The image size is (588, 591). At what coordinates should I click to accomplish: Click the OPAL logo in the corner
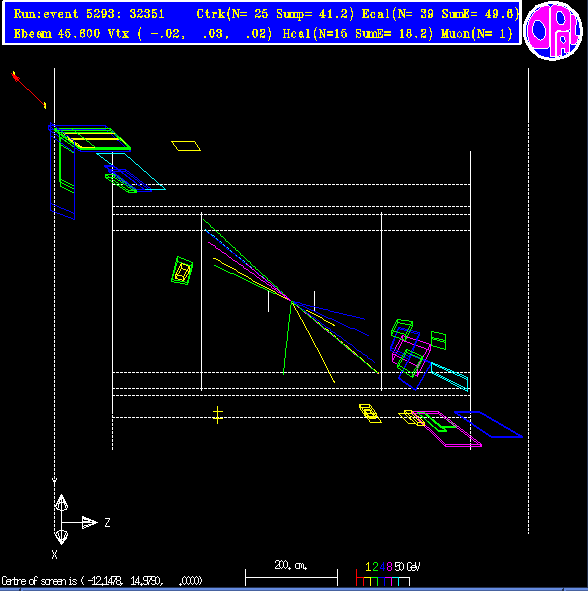pyautogui.click(x=553, y=31)
